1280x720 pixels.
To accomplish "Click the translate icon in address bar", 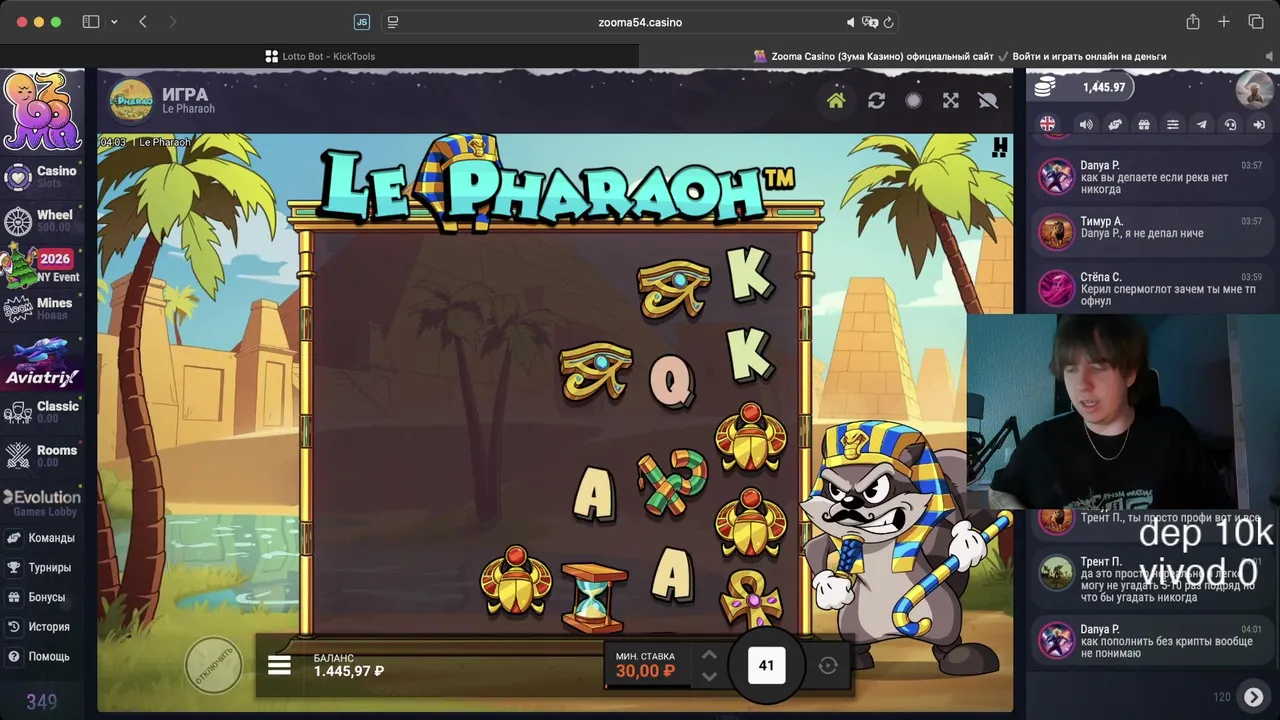I will click(x=870, y=22).
